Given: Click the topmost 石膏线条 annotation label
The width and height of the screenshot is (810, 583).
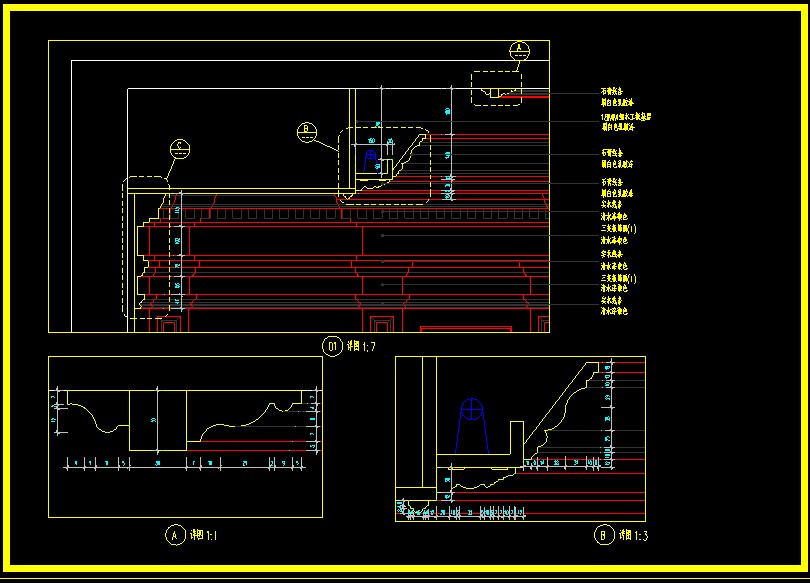Looking at the screenshot, I should click(612, 91).
